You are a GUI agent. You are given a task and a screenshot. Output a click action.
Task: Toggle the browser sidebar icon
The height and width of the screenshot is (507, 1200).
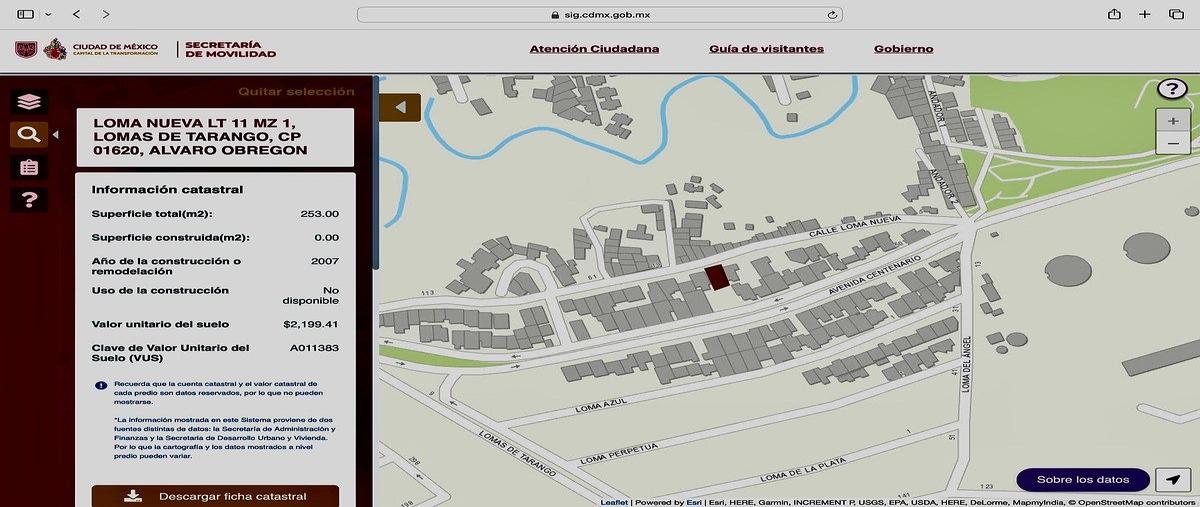pos(25,14)
